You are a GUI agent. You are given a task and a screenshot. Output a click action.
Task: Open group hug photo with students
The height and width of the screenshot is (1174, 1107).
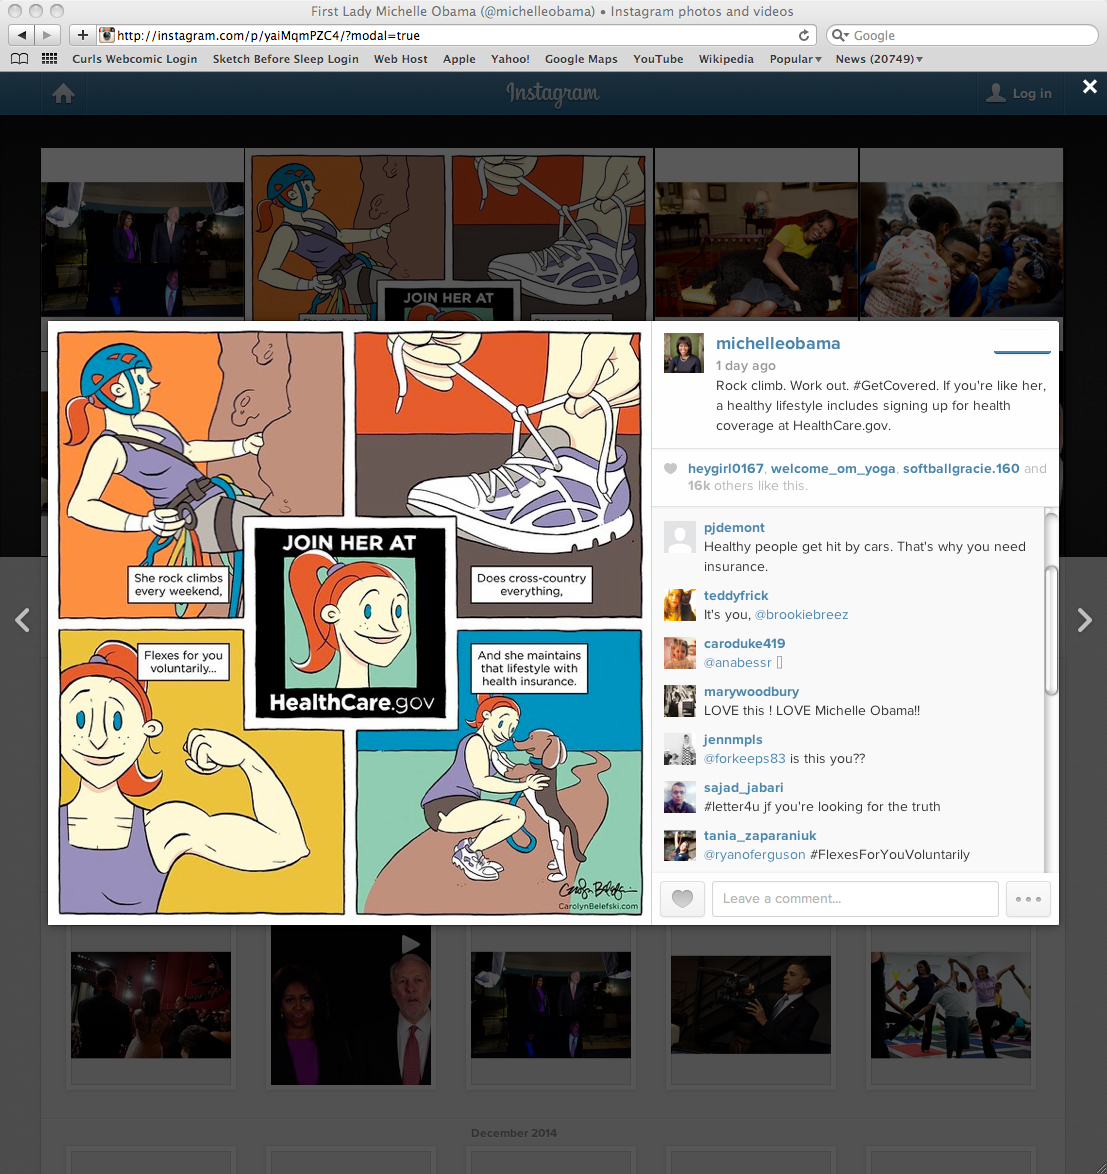click(x=961, y=249)
